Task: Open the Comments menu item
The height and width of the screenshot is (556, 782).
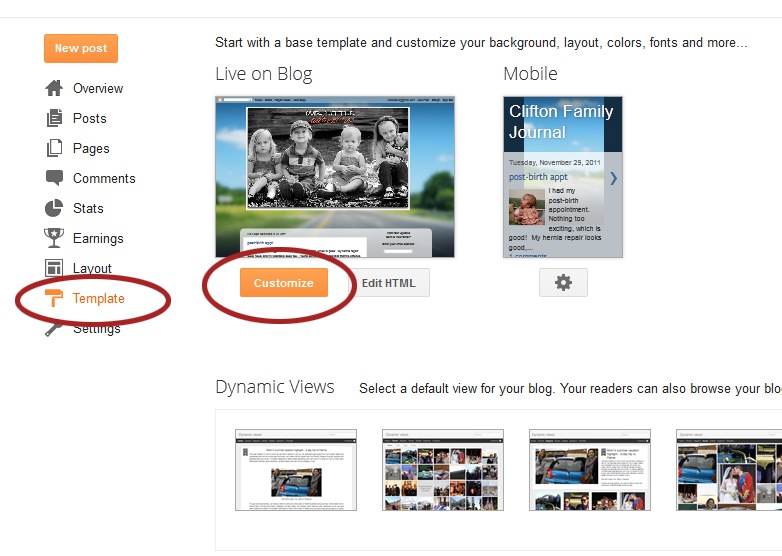Action: (x=104, y=178)
